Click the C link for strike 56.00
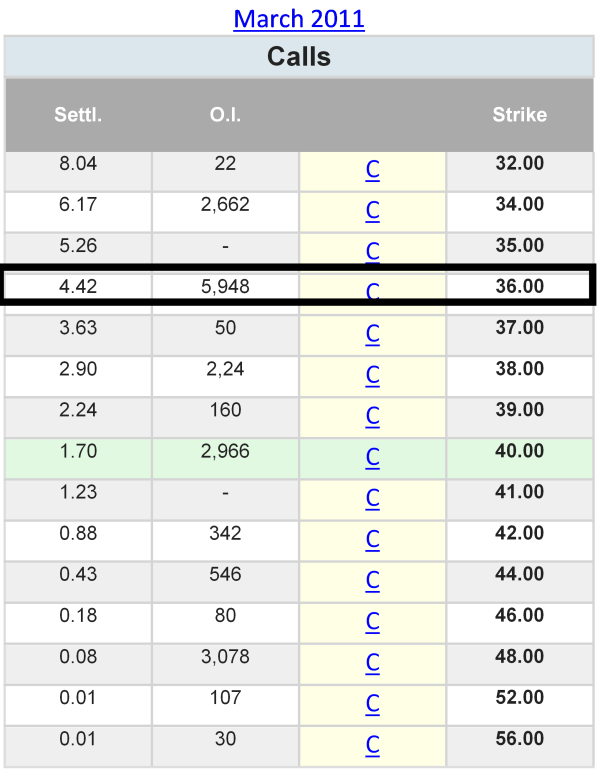This screenshot has width=600, height=770. pyautogui.click(x=372, y=744)
